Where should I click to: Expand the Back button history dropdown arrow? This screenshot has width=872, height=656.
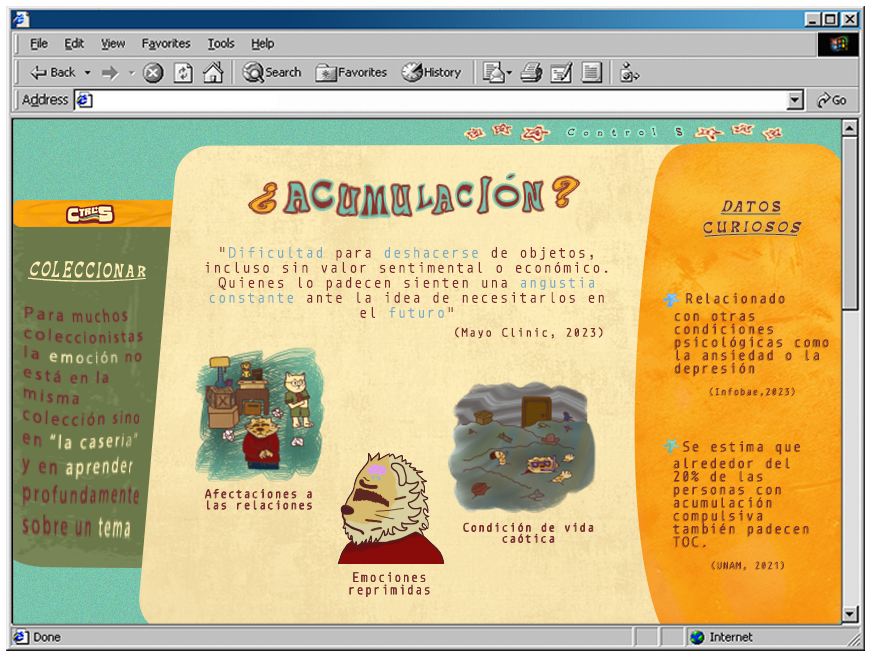click(87, 73)
